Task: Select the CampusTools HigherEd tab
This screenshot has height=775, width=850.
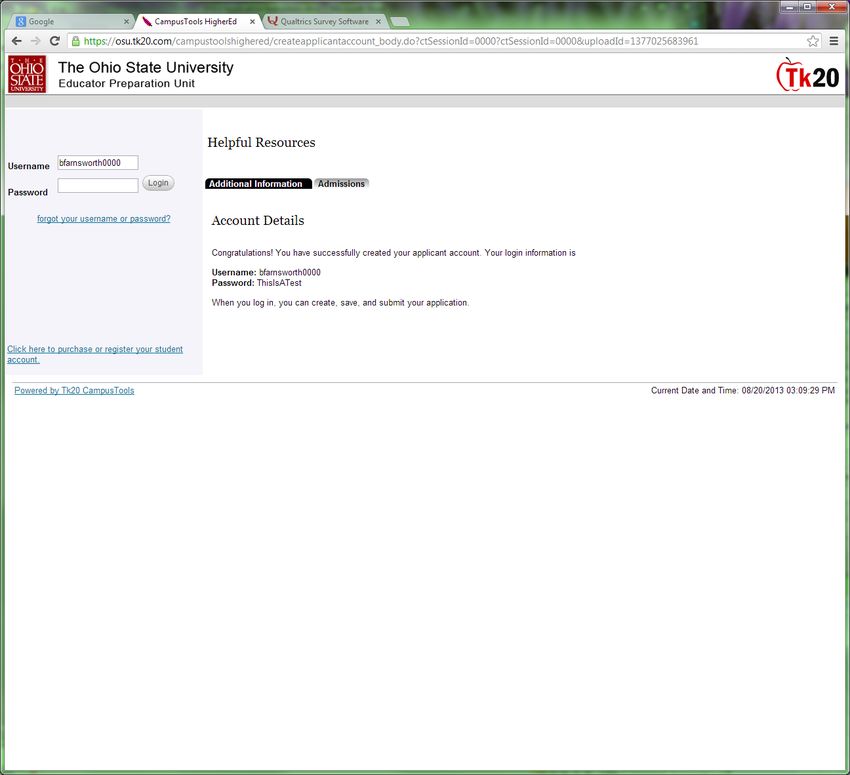Action: pos(196,22)
